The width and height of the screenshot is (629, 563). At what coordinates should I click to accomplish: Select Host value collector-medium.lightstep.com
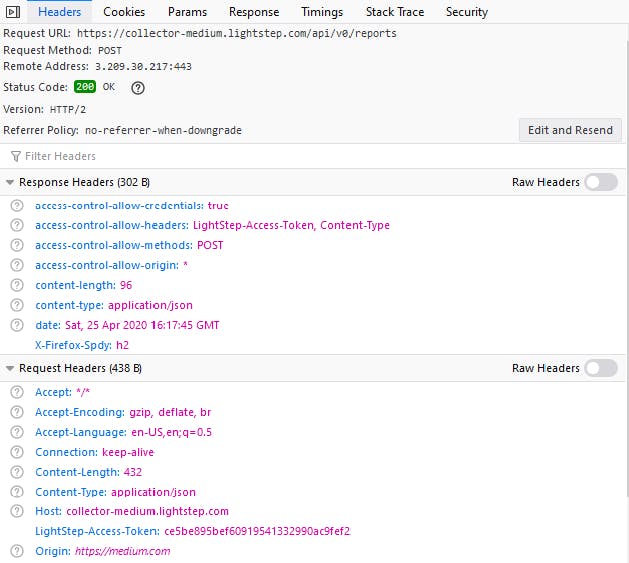pyautogui.click(x=147, y=511)
